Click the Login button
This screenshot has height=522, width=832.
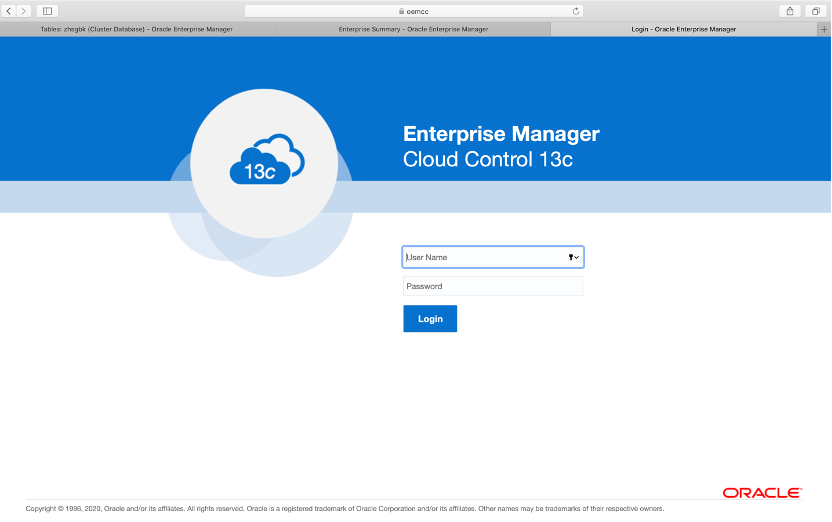pyautogui.click(x=430, y=319)
